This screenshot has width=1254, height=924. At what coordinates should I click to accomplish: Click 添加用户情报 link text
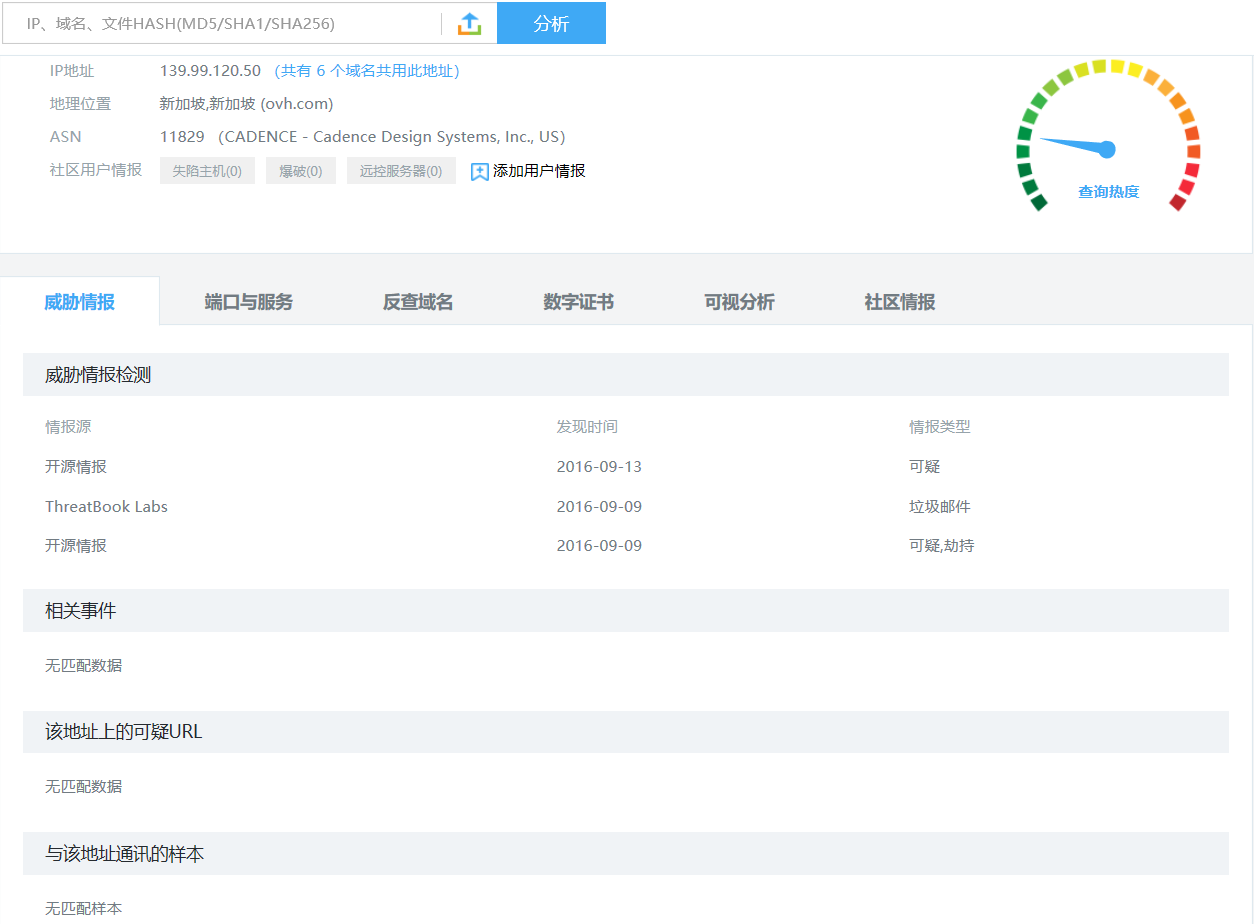539,171
